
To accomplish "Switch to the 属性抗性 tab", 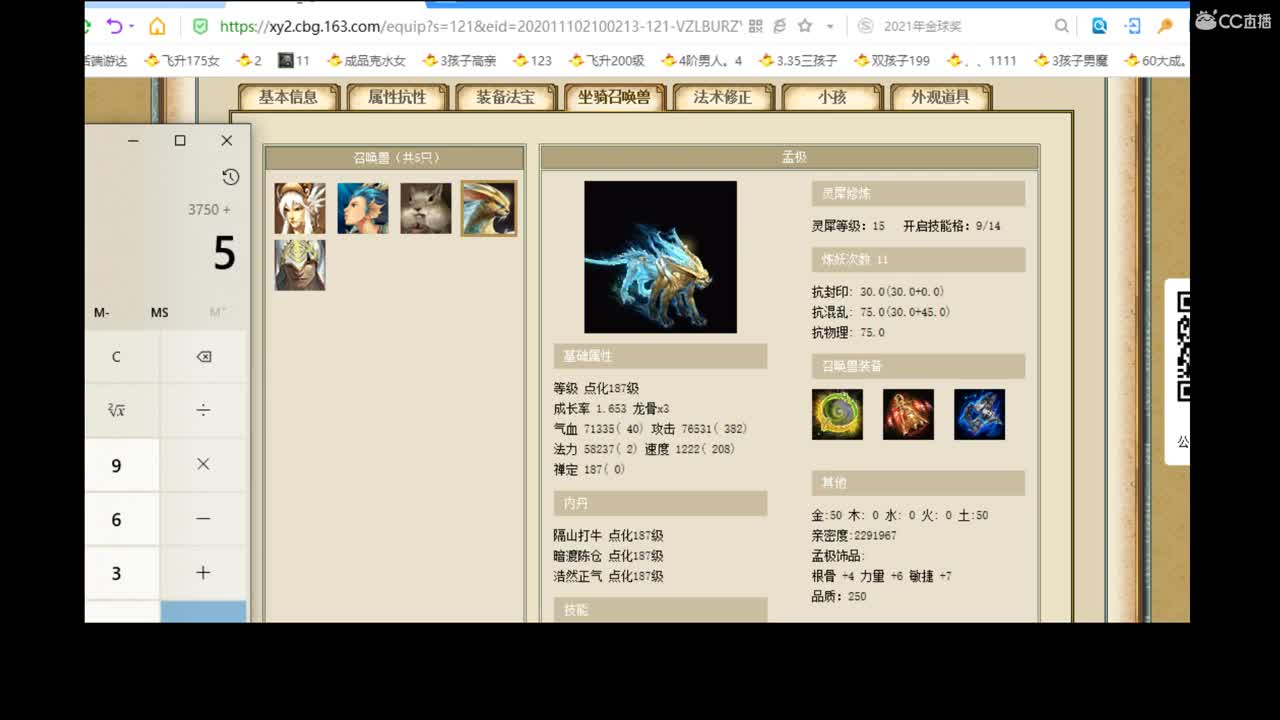I will [x=397, y=97].
